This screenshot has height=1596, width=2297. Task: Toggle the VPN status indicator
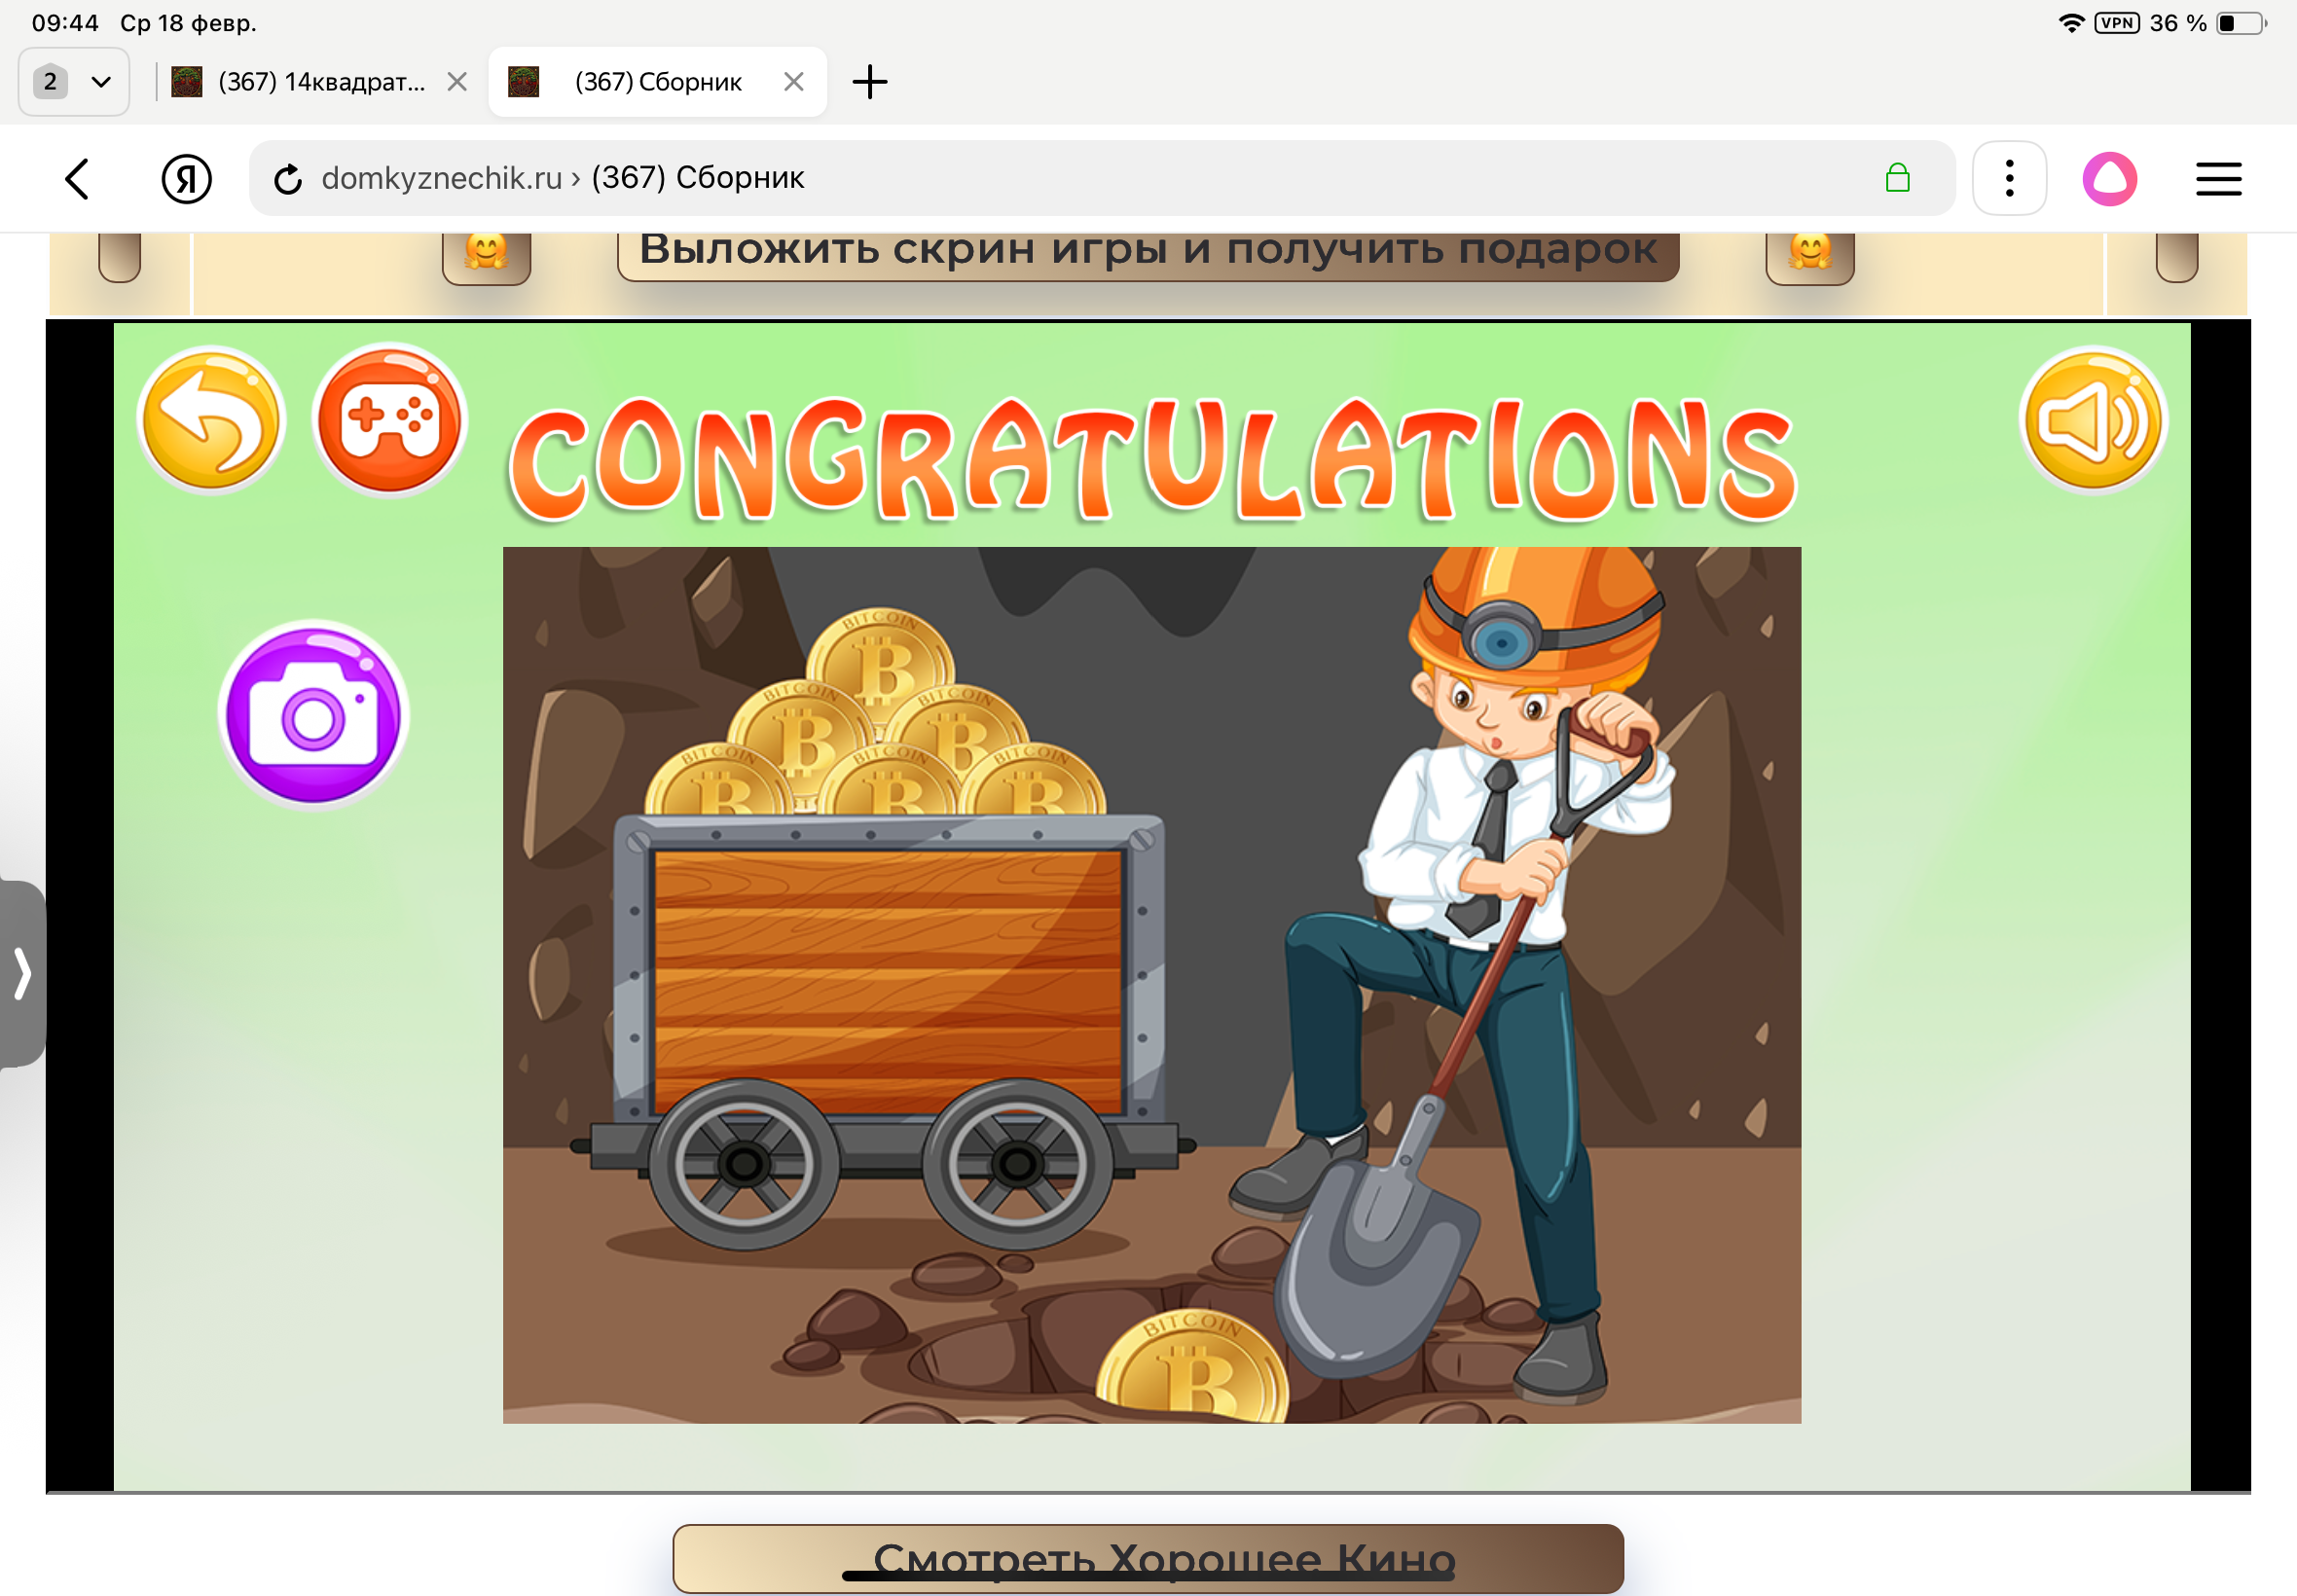[x=2116, y=23]
